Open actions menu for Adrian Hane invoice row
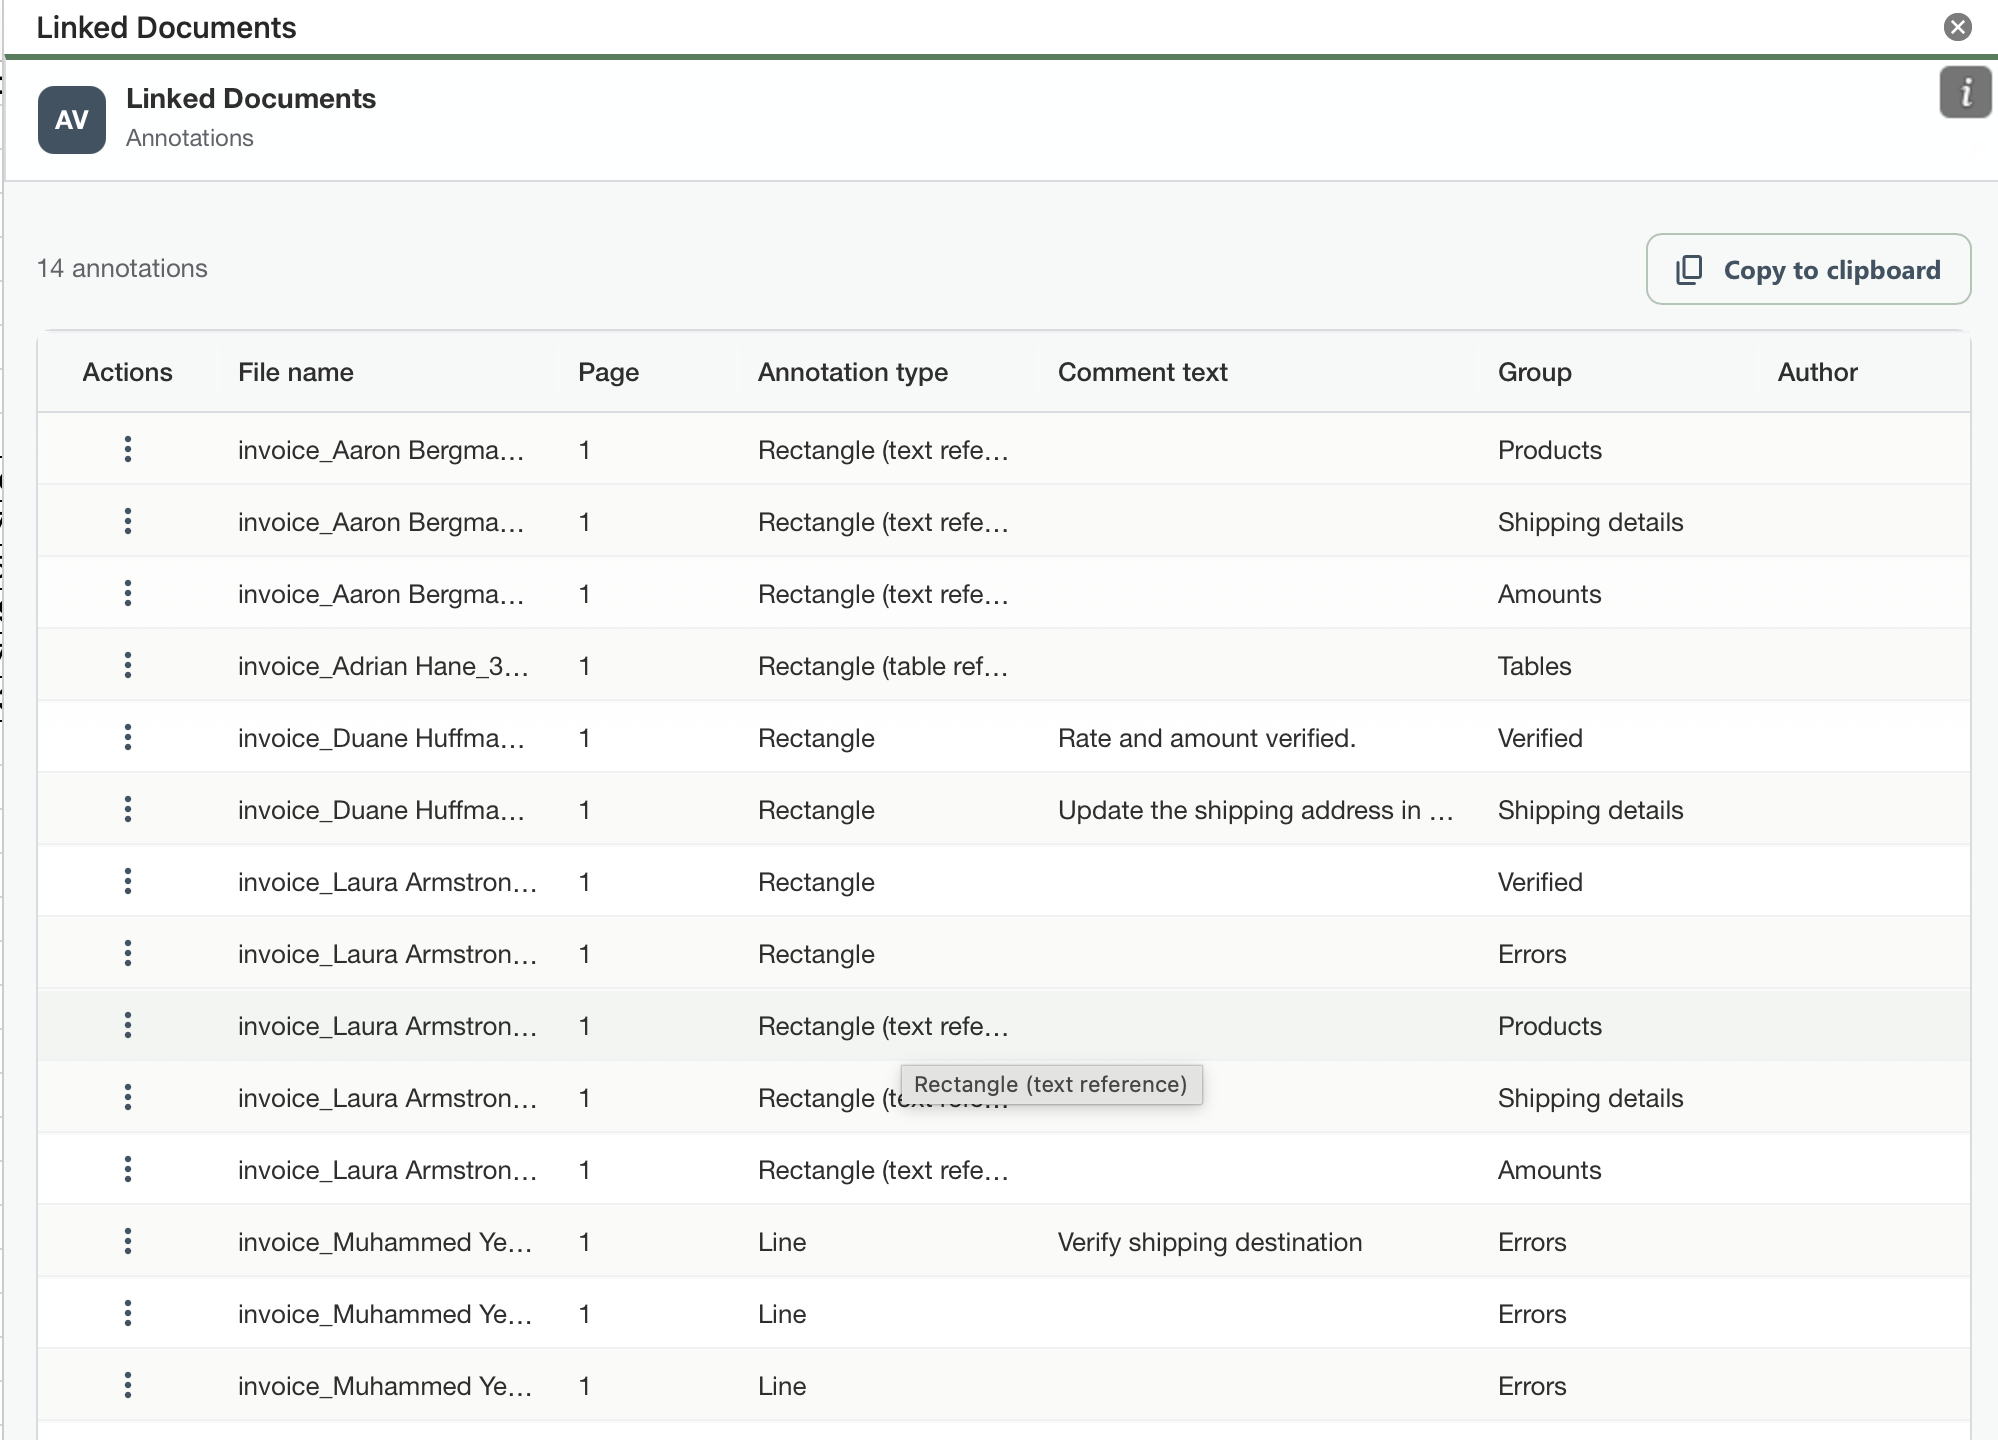Screen dimensions: 1998x1440 point(127,665)
